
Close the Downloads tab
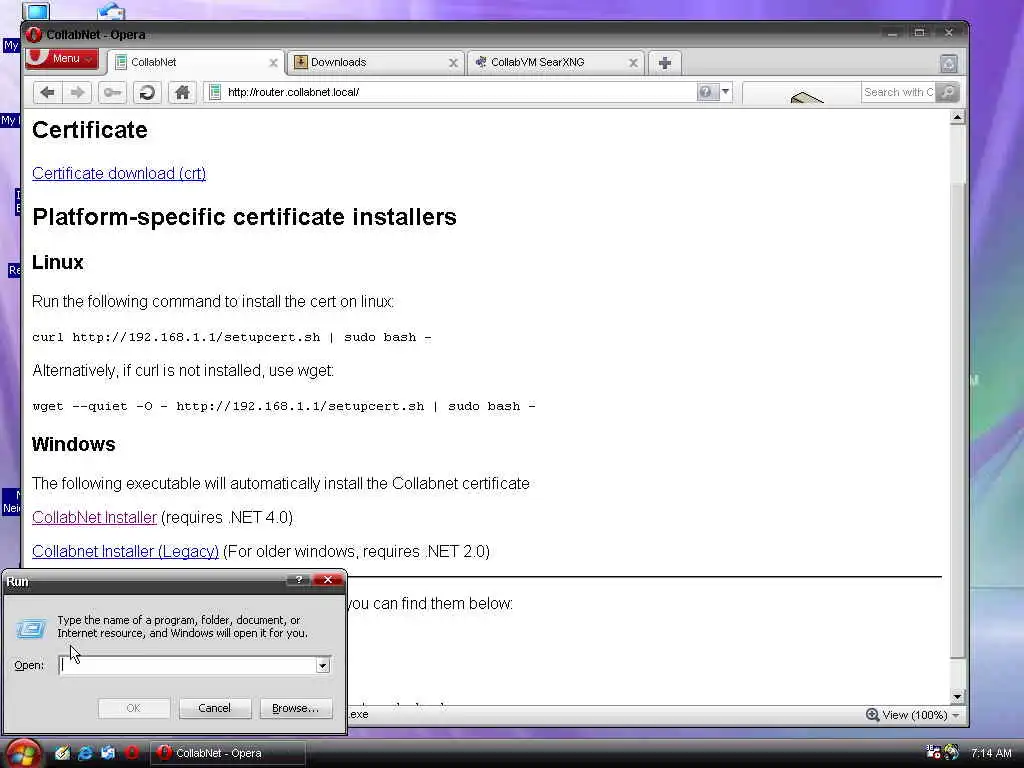(x=453, y=63)
